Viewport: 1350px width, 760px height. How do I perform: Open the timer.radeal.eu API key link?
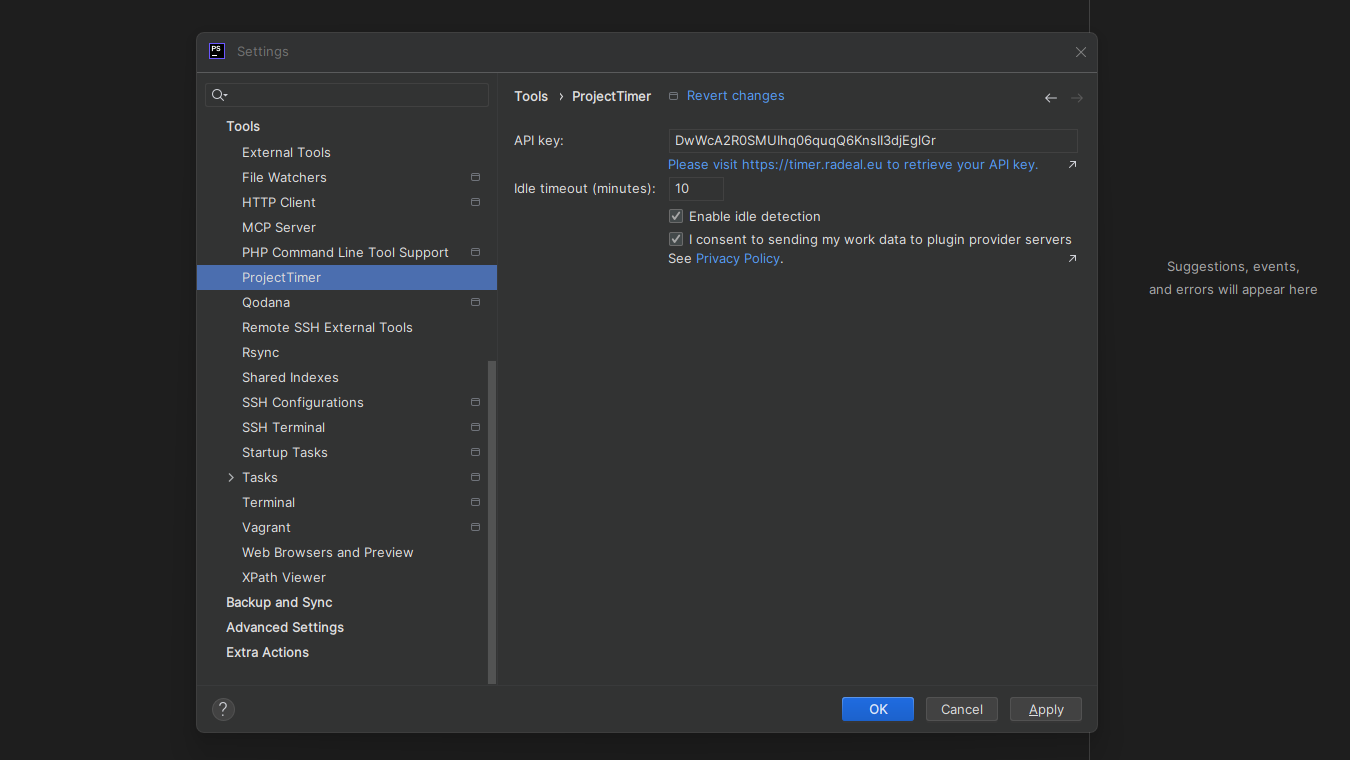click(853, 164)
